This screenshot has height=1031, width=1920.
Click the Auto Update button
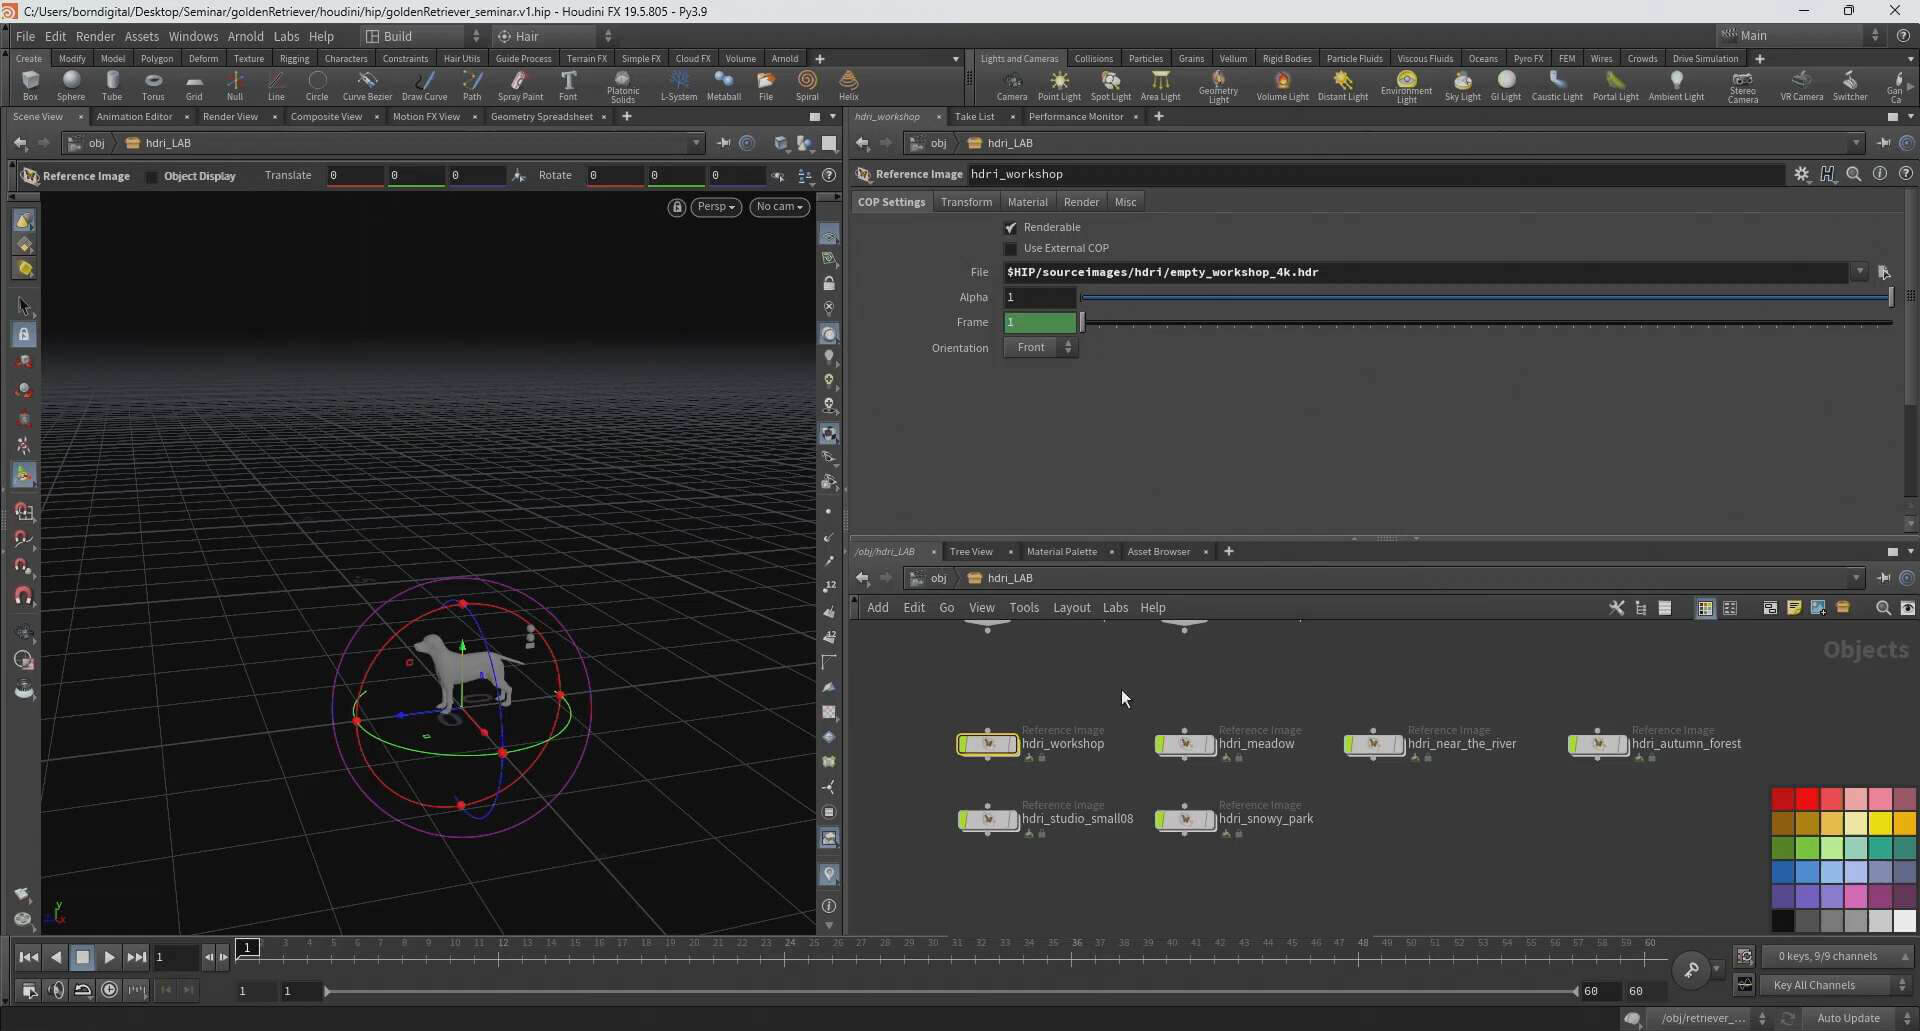(1848, 1018)
